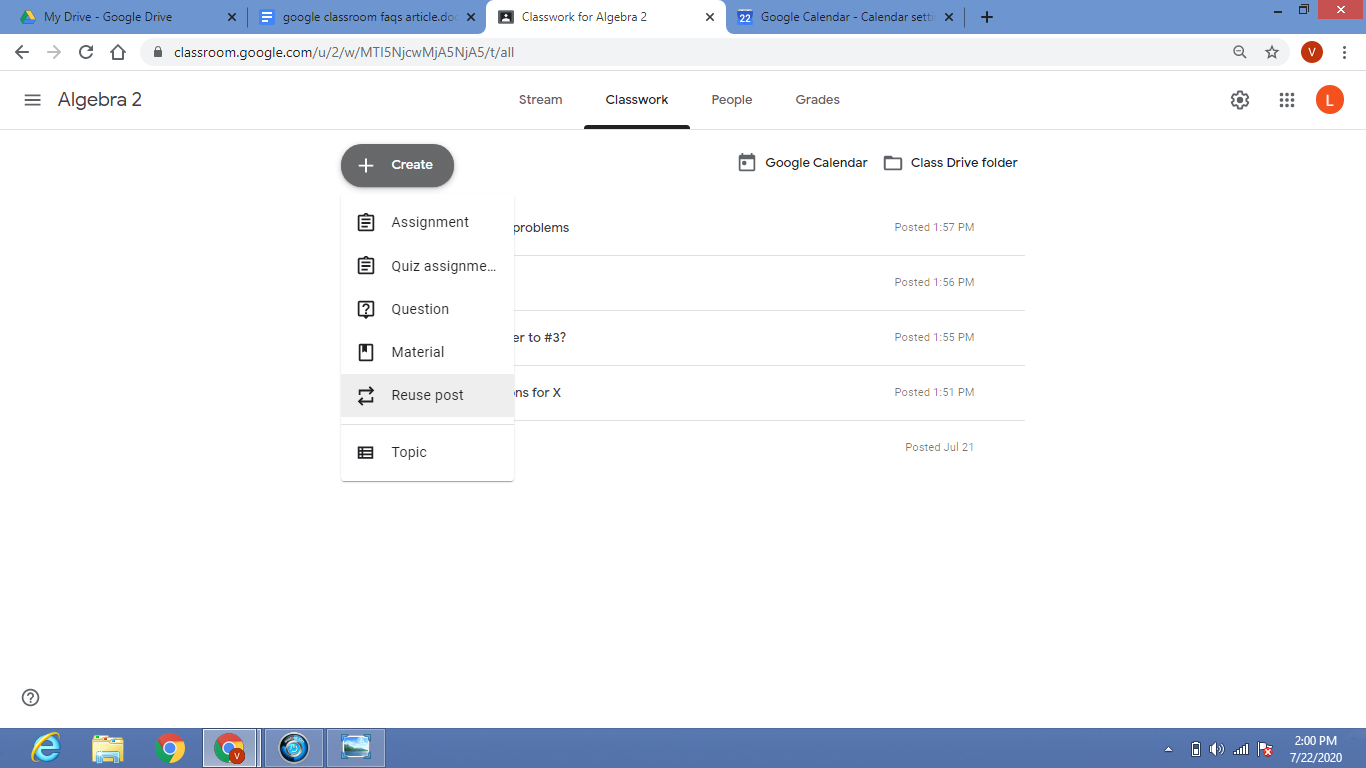Select Quiz assignment from the menu
Screen dimensions: 1366x768
coord(427,266)
